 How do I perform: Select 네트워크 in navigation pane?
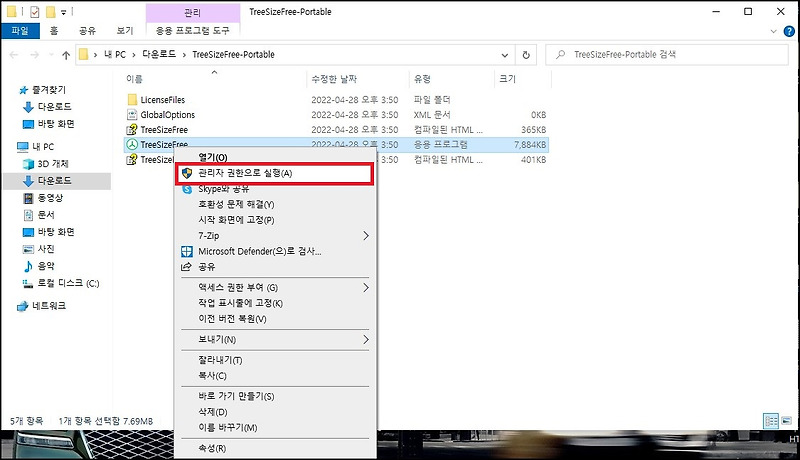(x=41, y=306)
